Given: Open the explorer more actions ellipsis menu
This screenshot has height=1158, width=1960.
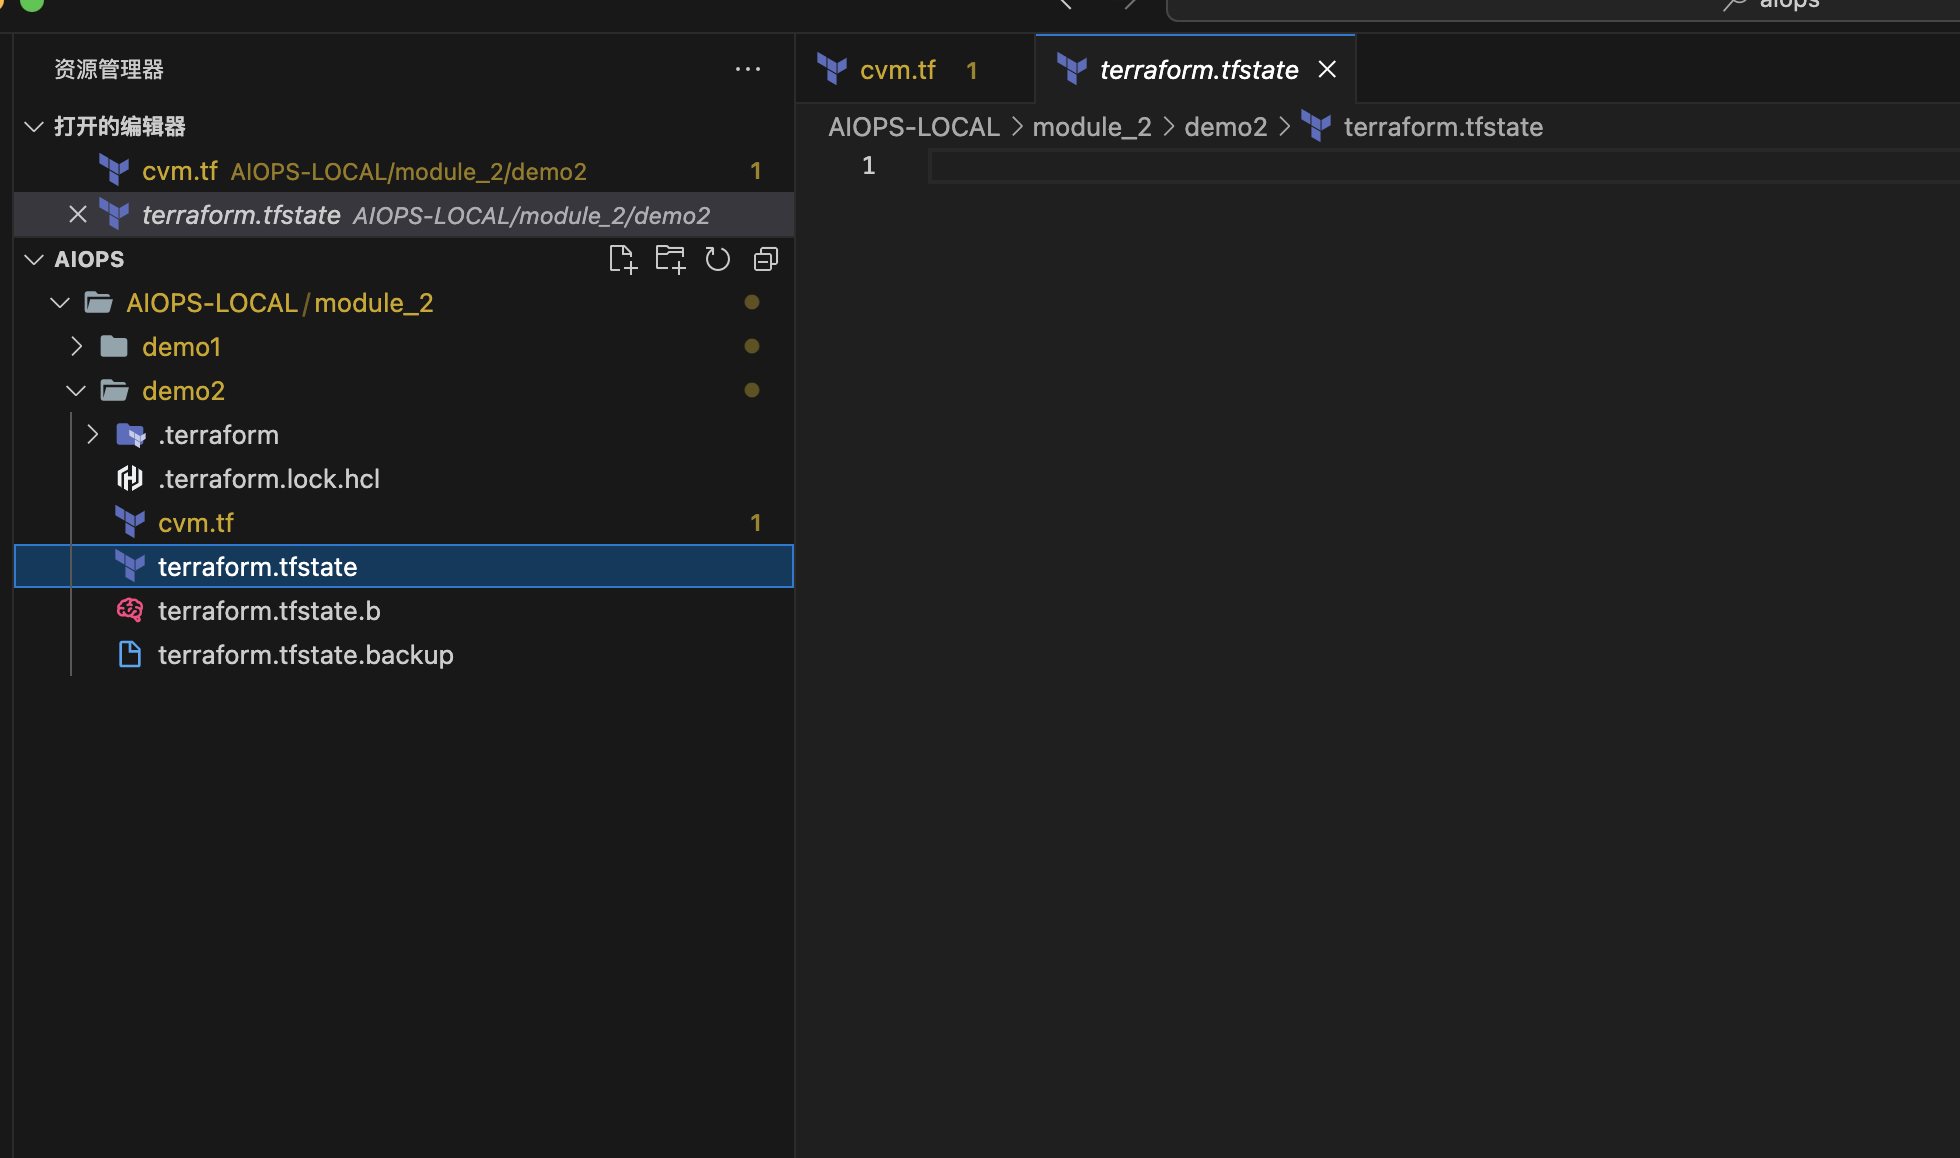Looking at the screenshot, I should [x=748, y=69].
